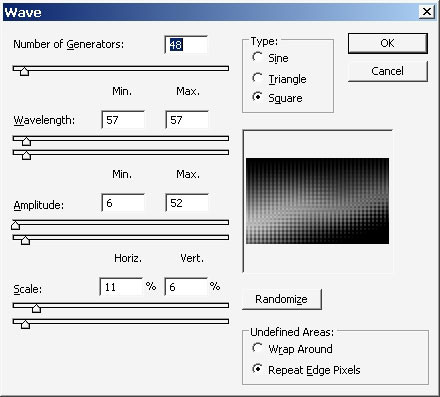Click the Wavelength minimum slider handle

point(26,141)
